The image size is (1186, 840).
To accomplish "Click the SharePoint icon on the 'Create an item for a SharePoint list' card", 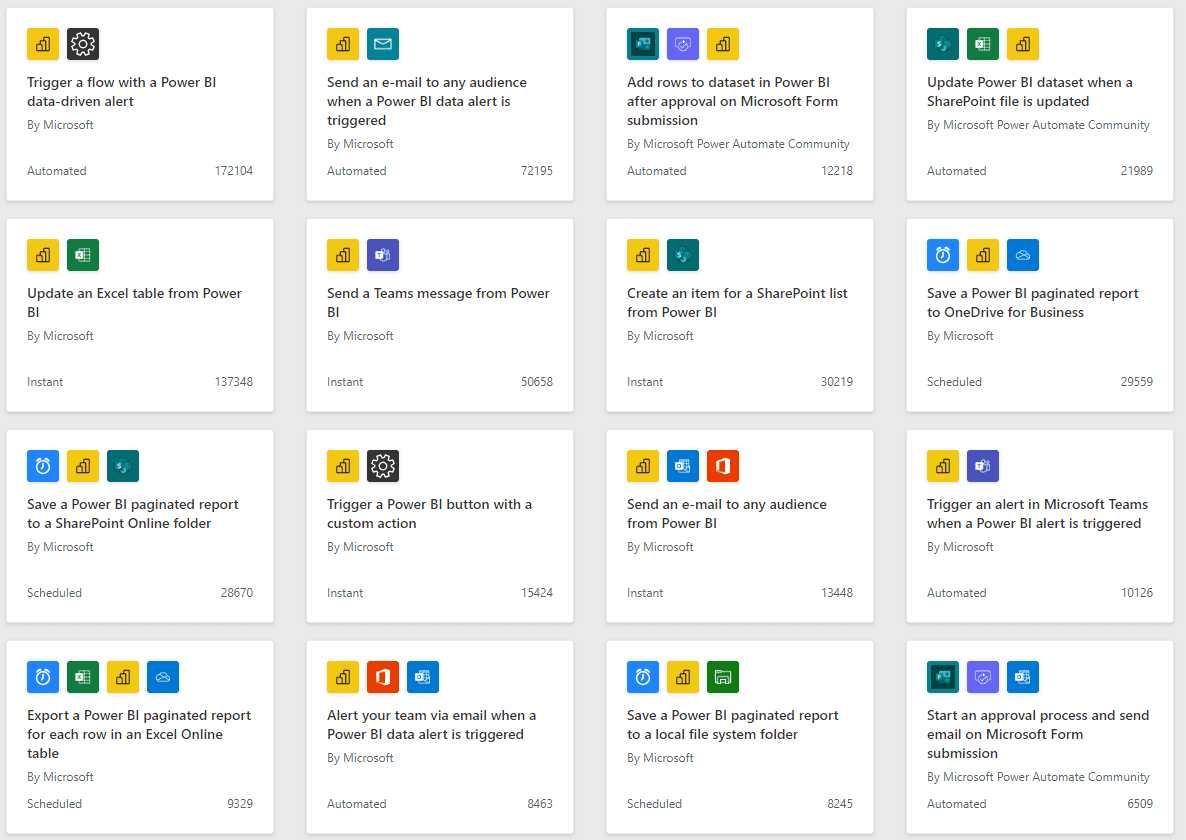I will [x=683, y=255].
